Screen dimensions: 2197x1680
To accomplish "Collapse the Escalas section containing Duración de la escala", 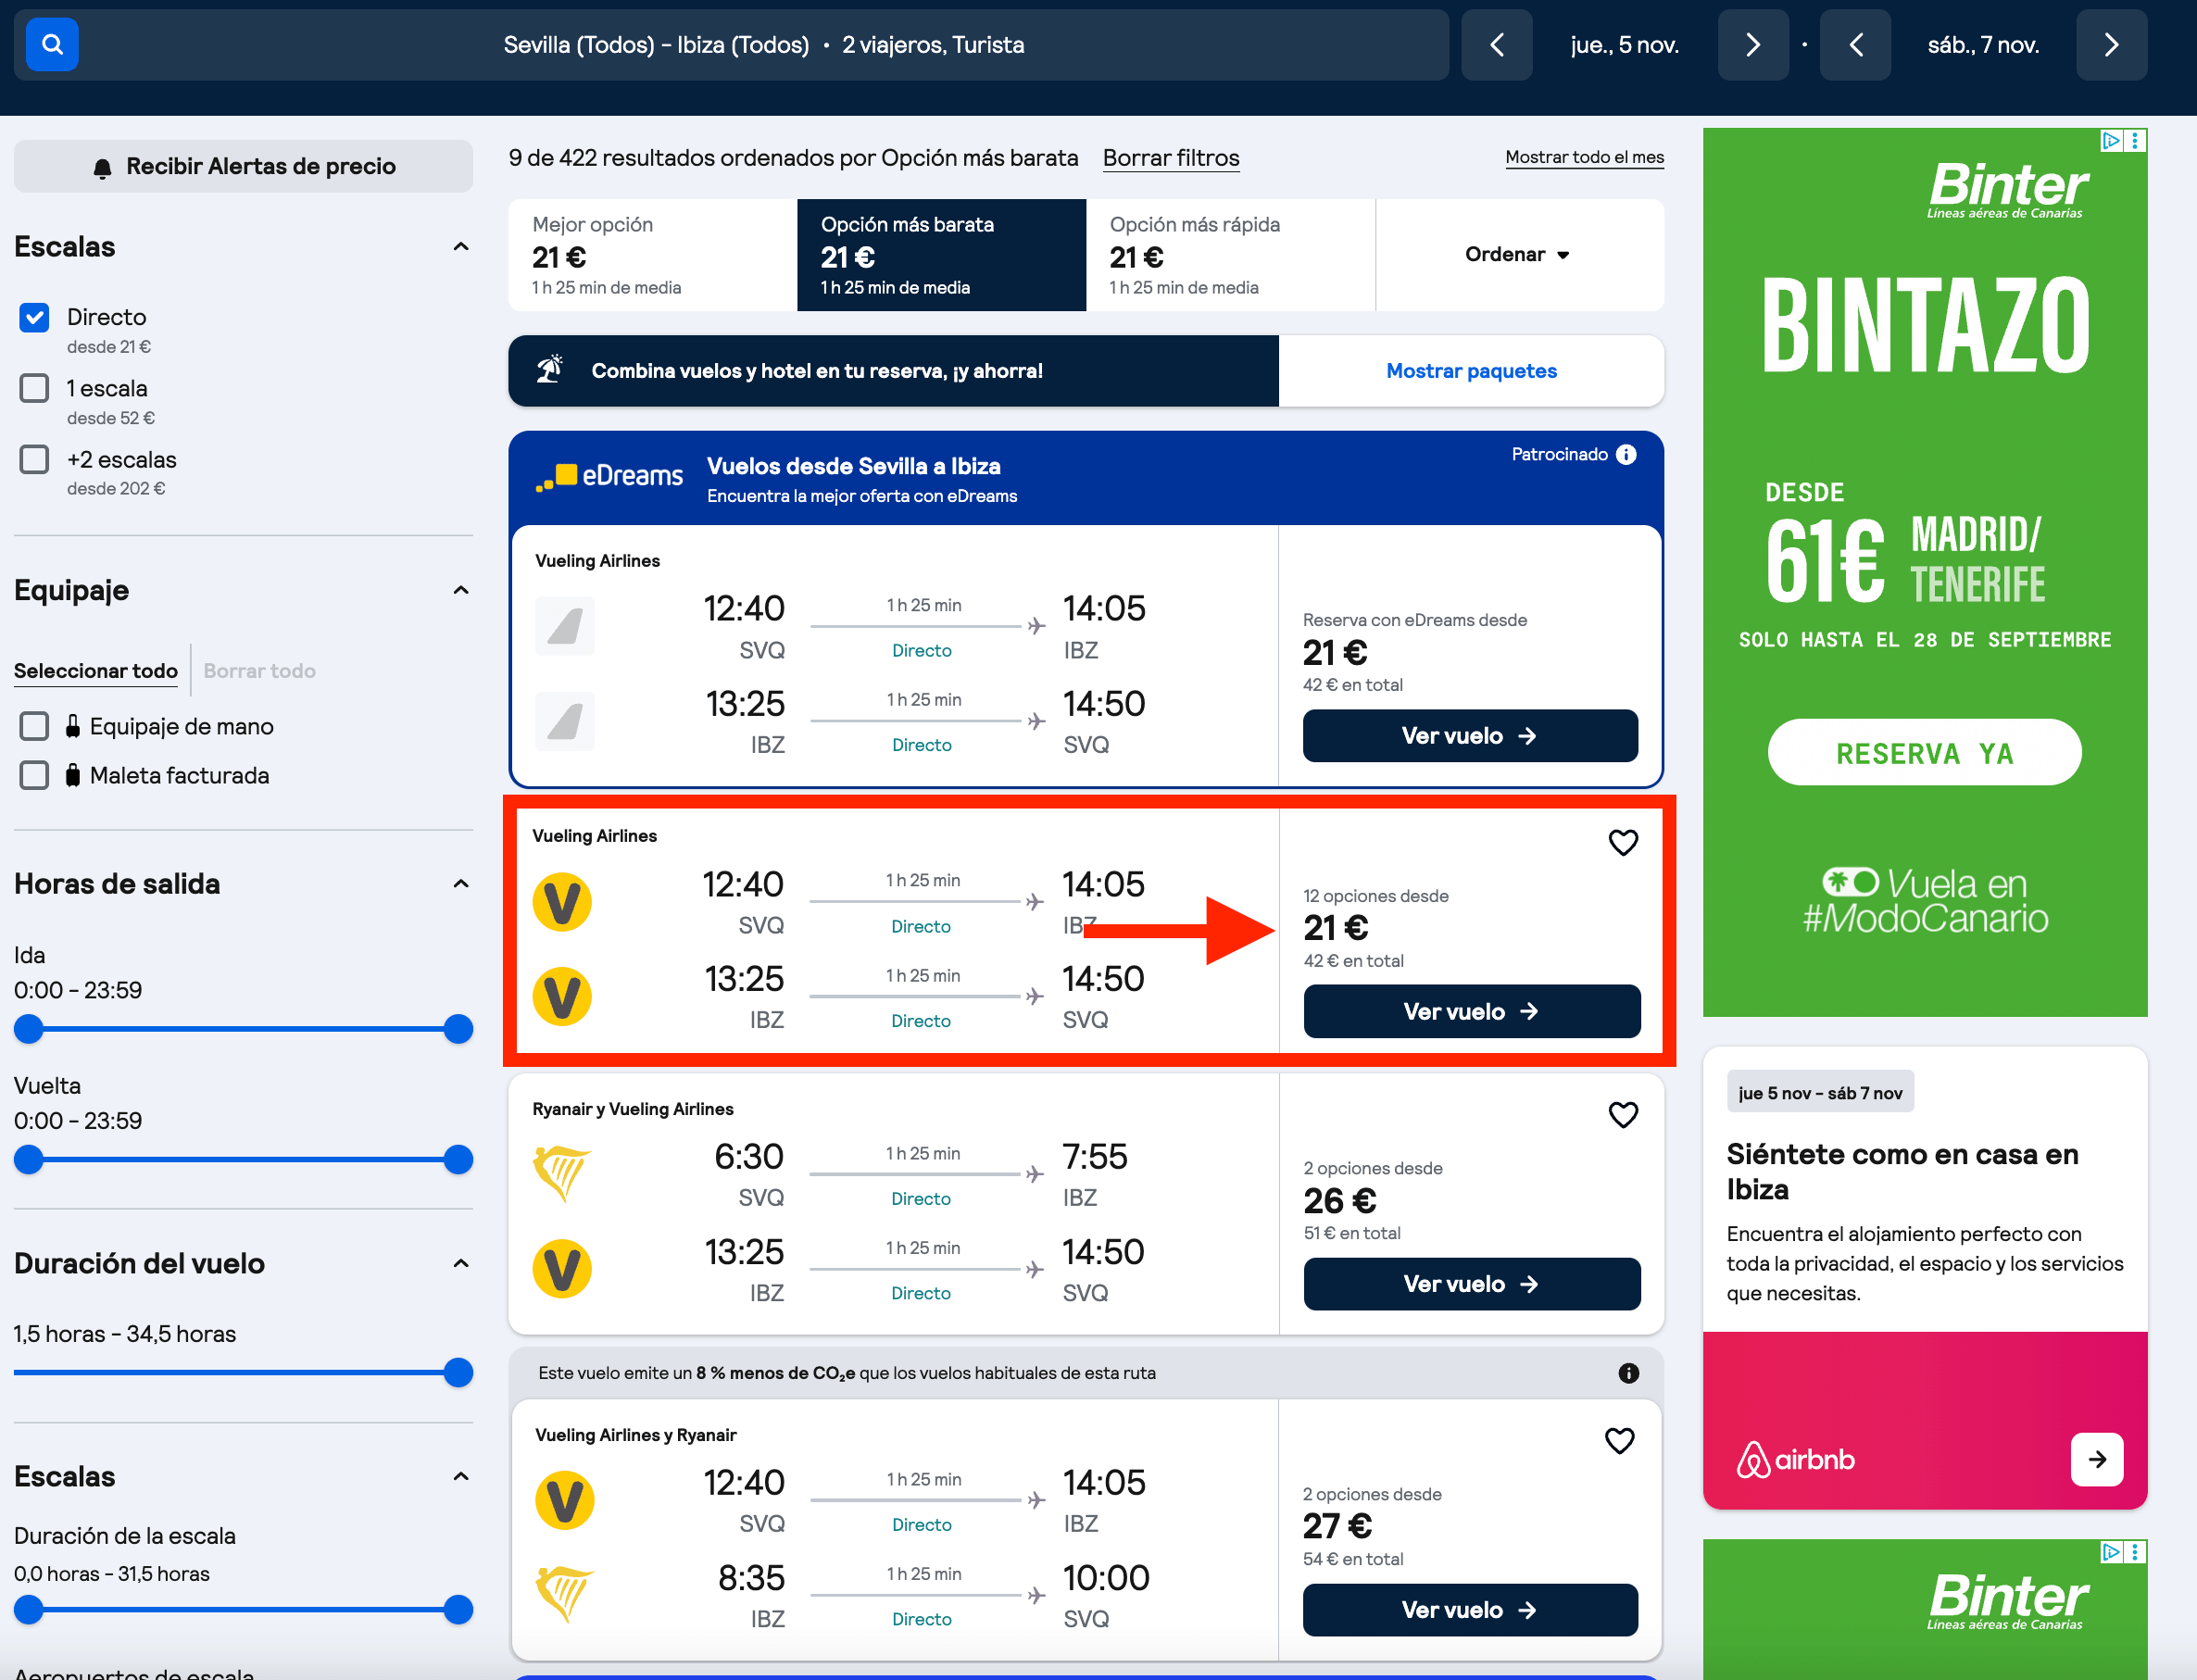I will pos(461,1477).
